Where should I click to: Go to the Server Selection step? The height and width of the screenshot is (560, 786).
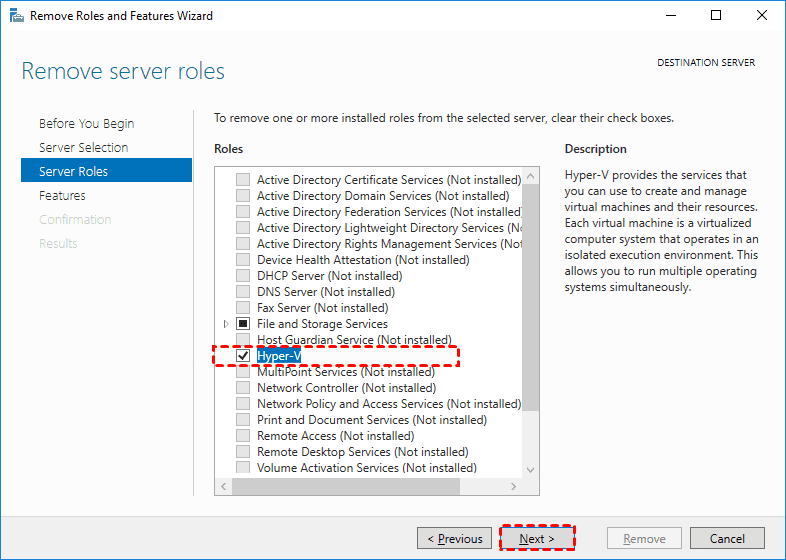click(x=83, y=148)
